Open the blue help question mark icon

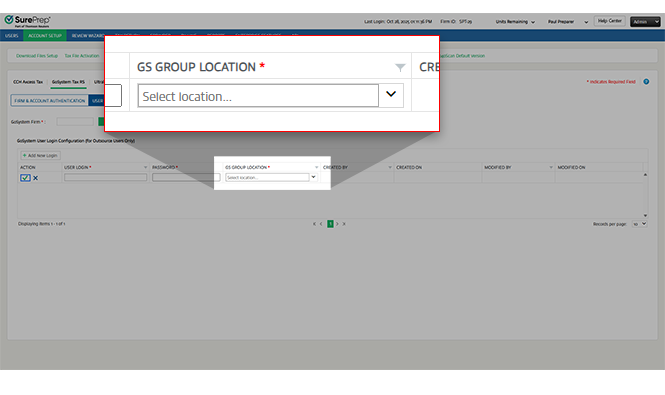(x=646, y=81)
